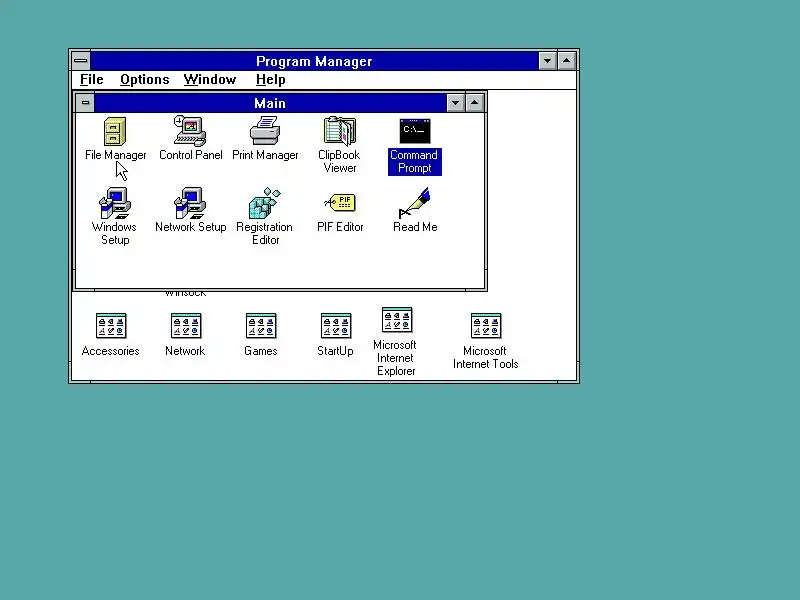Image resolution: width=800 pixels, height=600 pixels.
Task: Select the Registration Editor icon
Action: [x=265, y=203]
